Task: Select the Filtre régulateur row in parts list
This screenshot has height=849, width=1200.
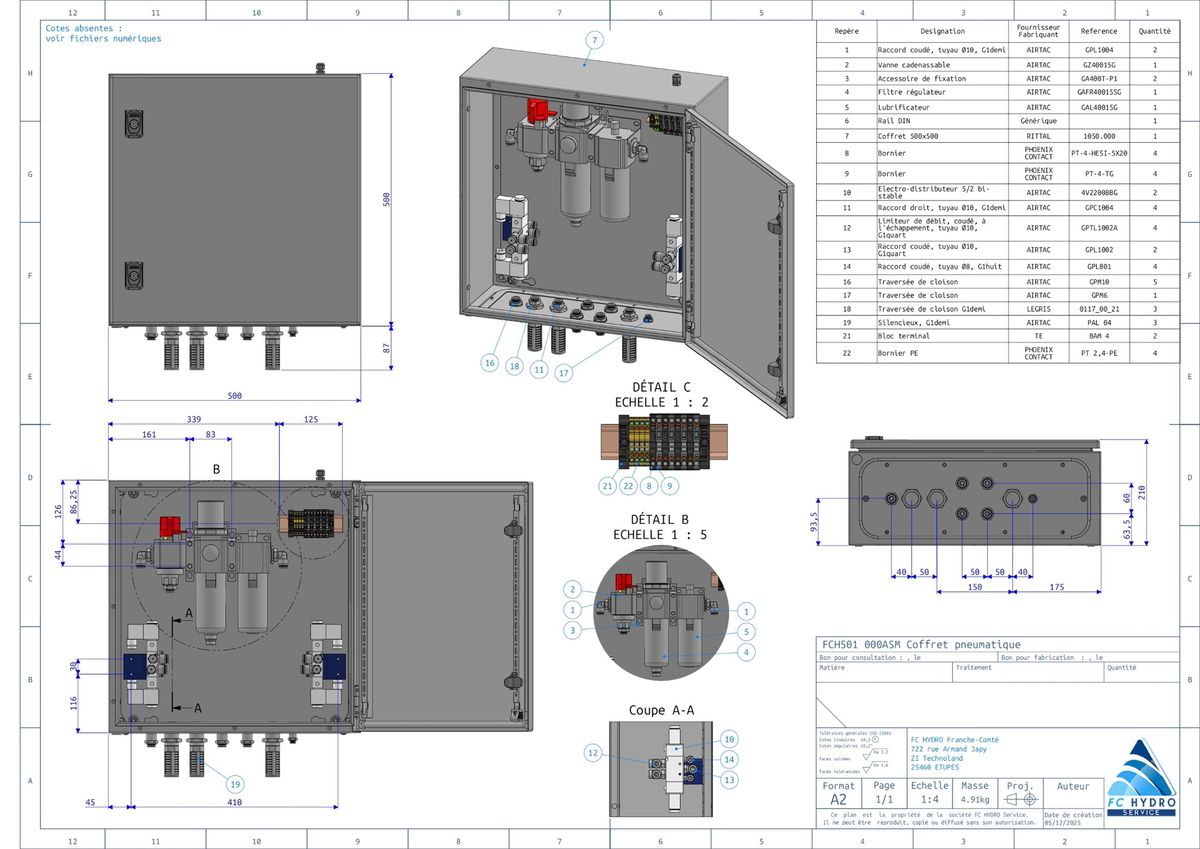Action: click(942, 92)
